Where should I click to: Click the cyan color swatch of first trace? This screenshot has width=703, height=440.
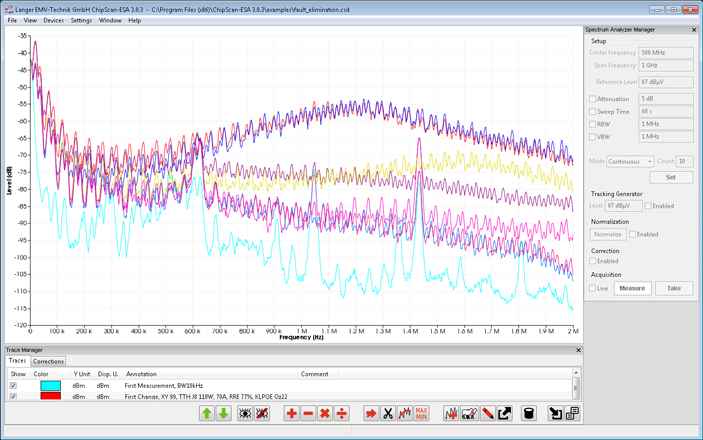(50, 385)
